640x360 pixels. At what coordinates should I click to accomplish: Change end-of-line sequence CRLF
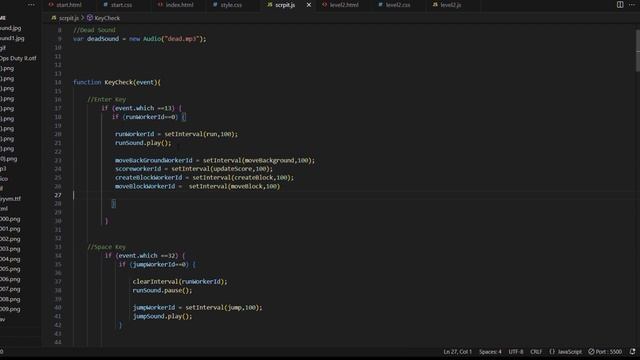point(536,351)
